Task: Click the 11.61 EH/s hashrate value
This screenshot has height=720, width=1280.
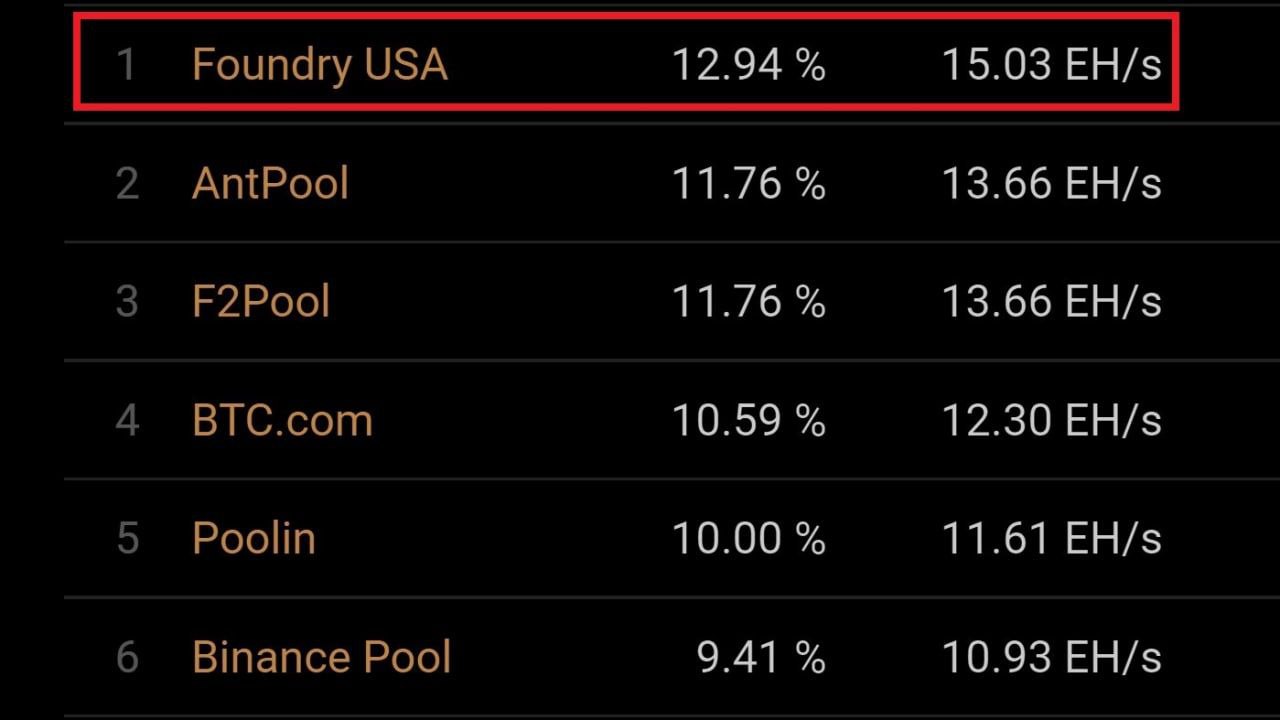Action: pyautogui.click(x=1051, y=538)
